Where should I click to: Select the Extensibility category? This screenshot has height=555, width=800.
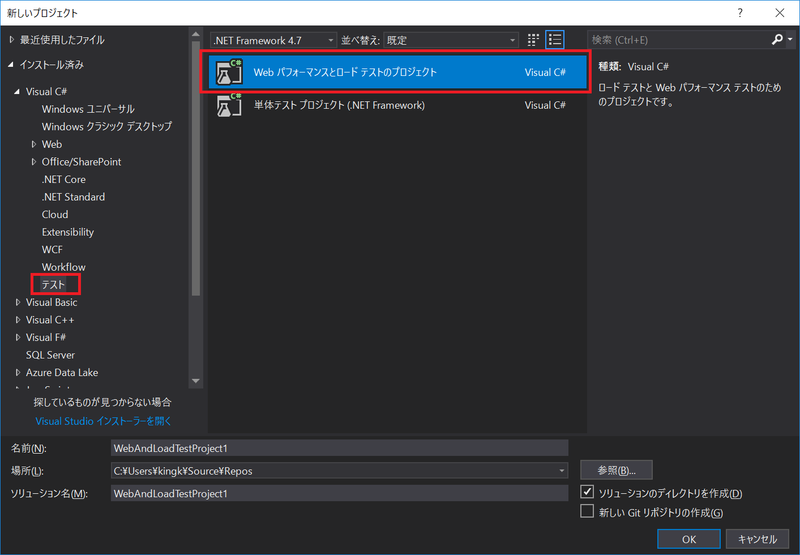click(x=68, y=232)
